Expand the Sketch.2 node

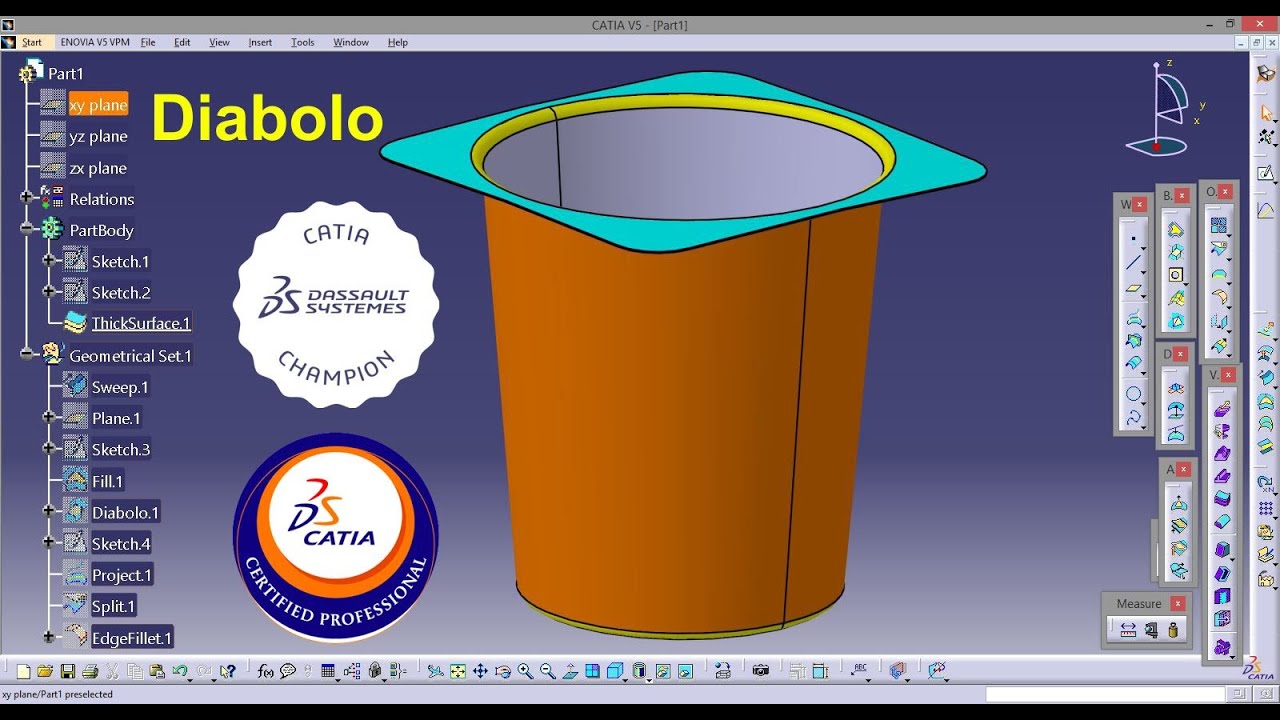[48, 292]
